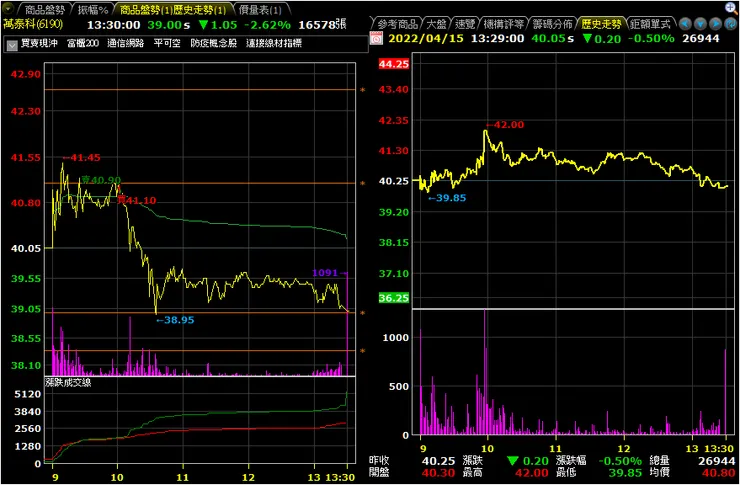Viewport: 740px width, 485px height.
Task: Open the 機構評等 tab
Action: 504,24
